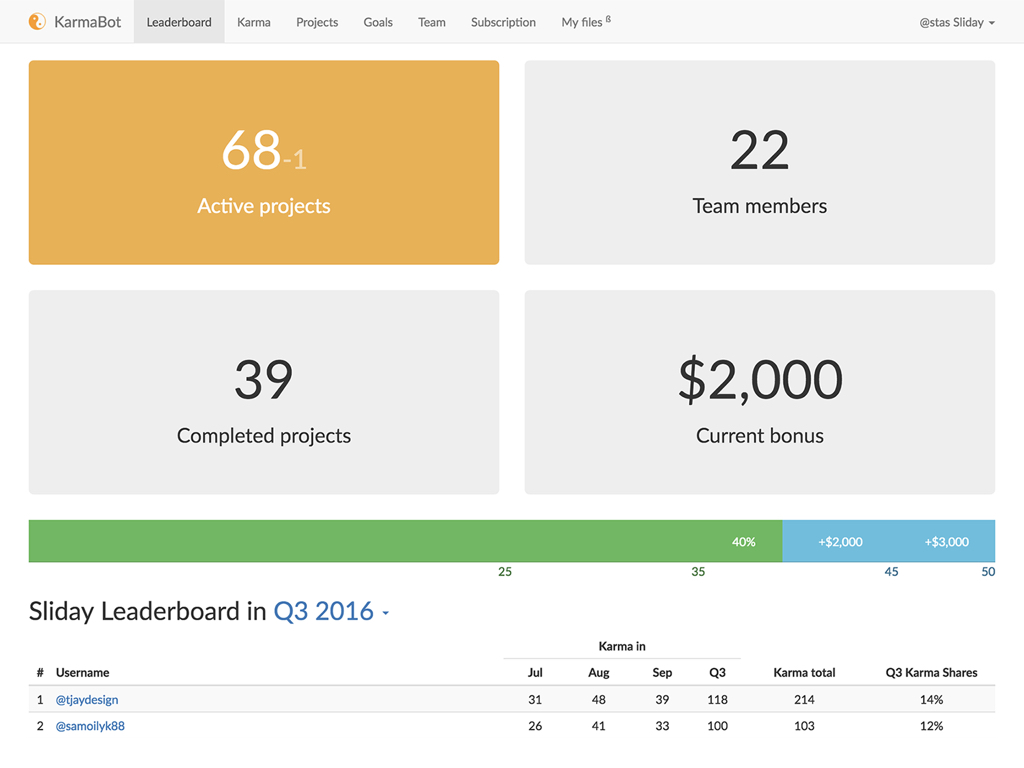Click the Completed projects card
The image size is (1024, 768).
(264, 392)
